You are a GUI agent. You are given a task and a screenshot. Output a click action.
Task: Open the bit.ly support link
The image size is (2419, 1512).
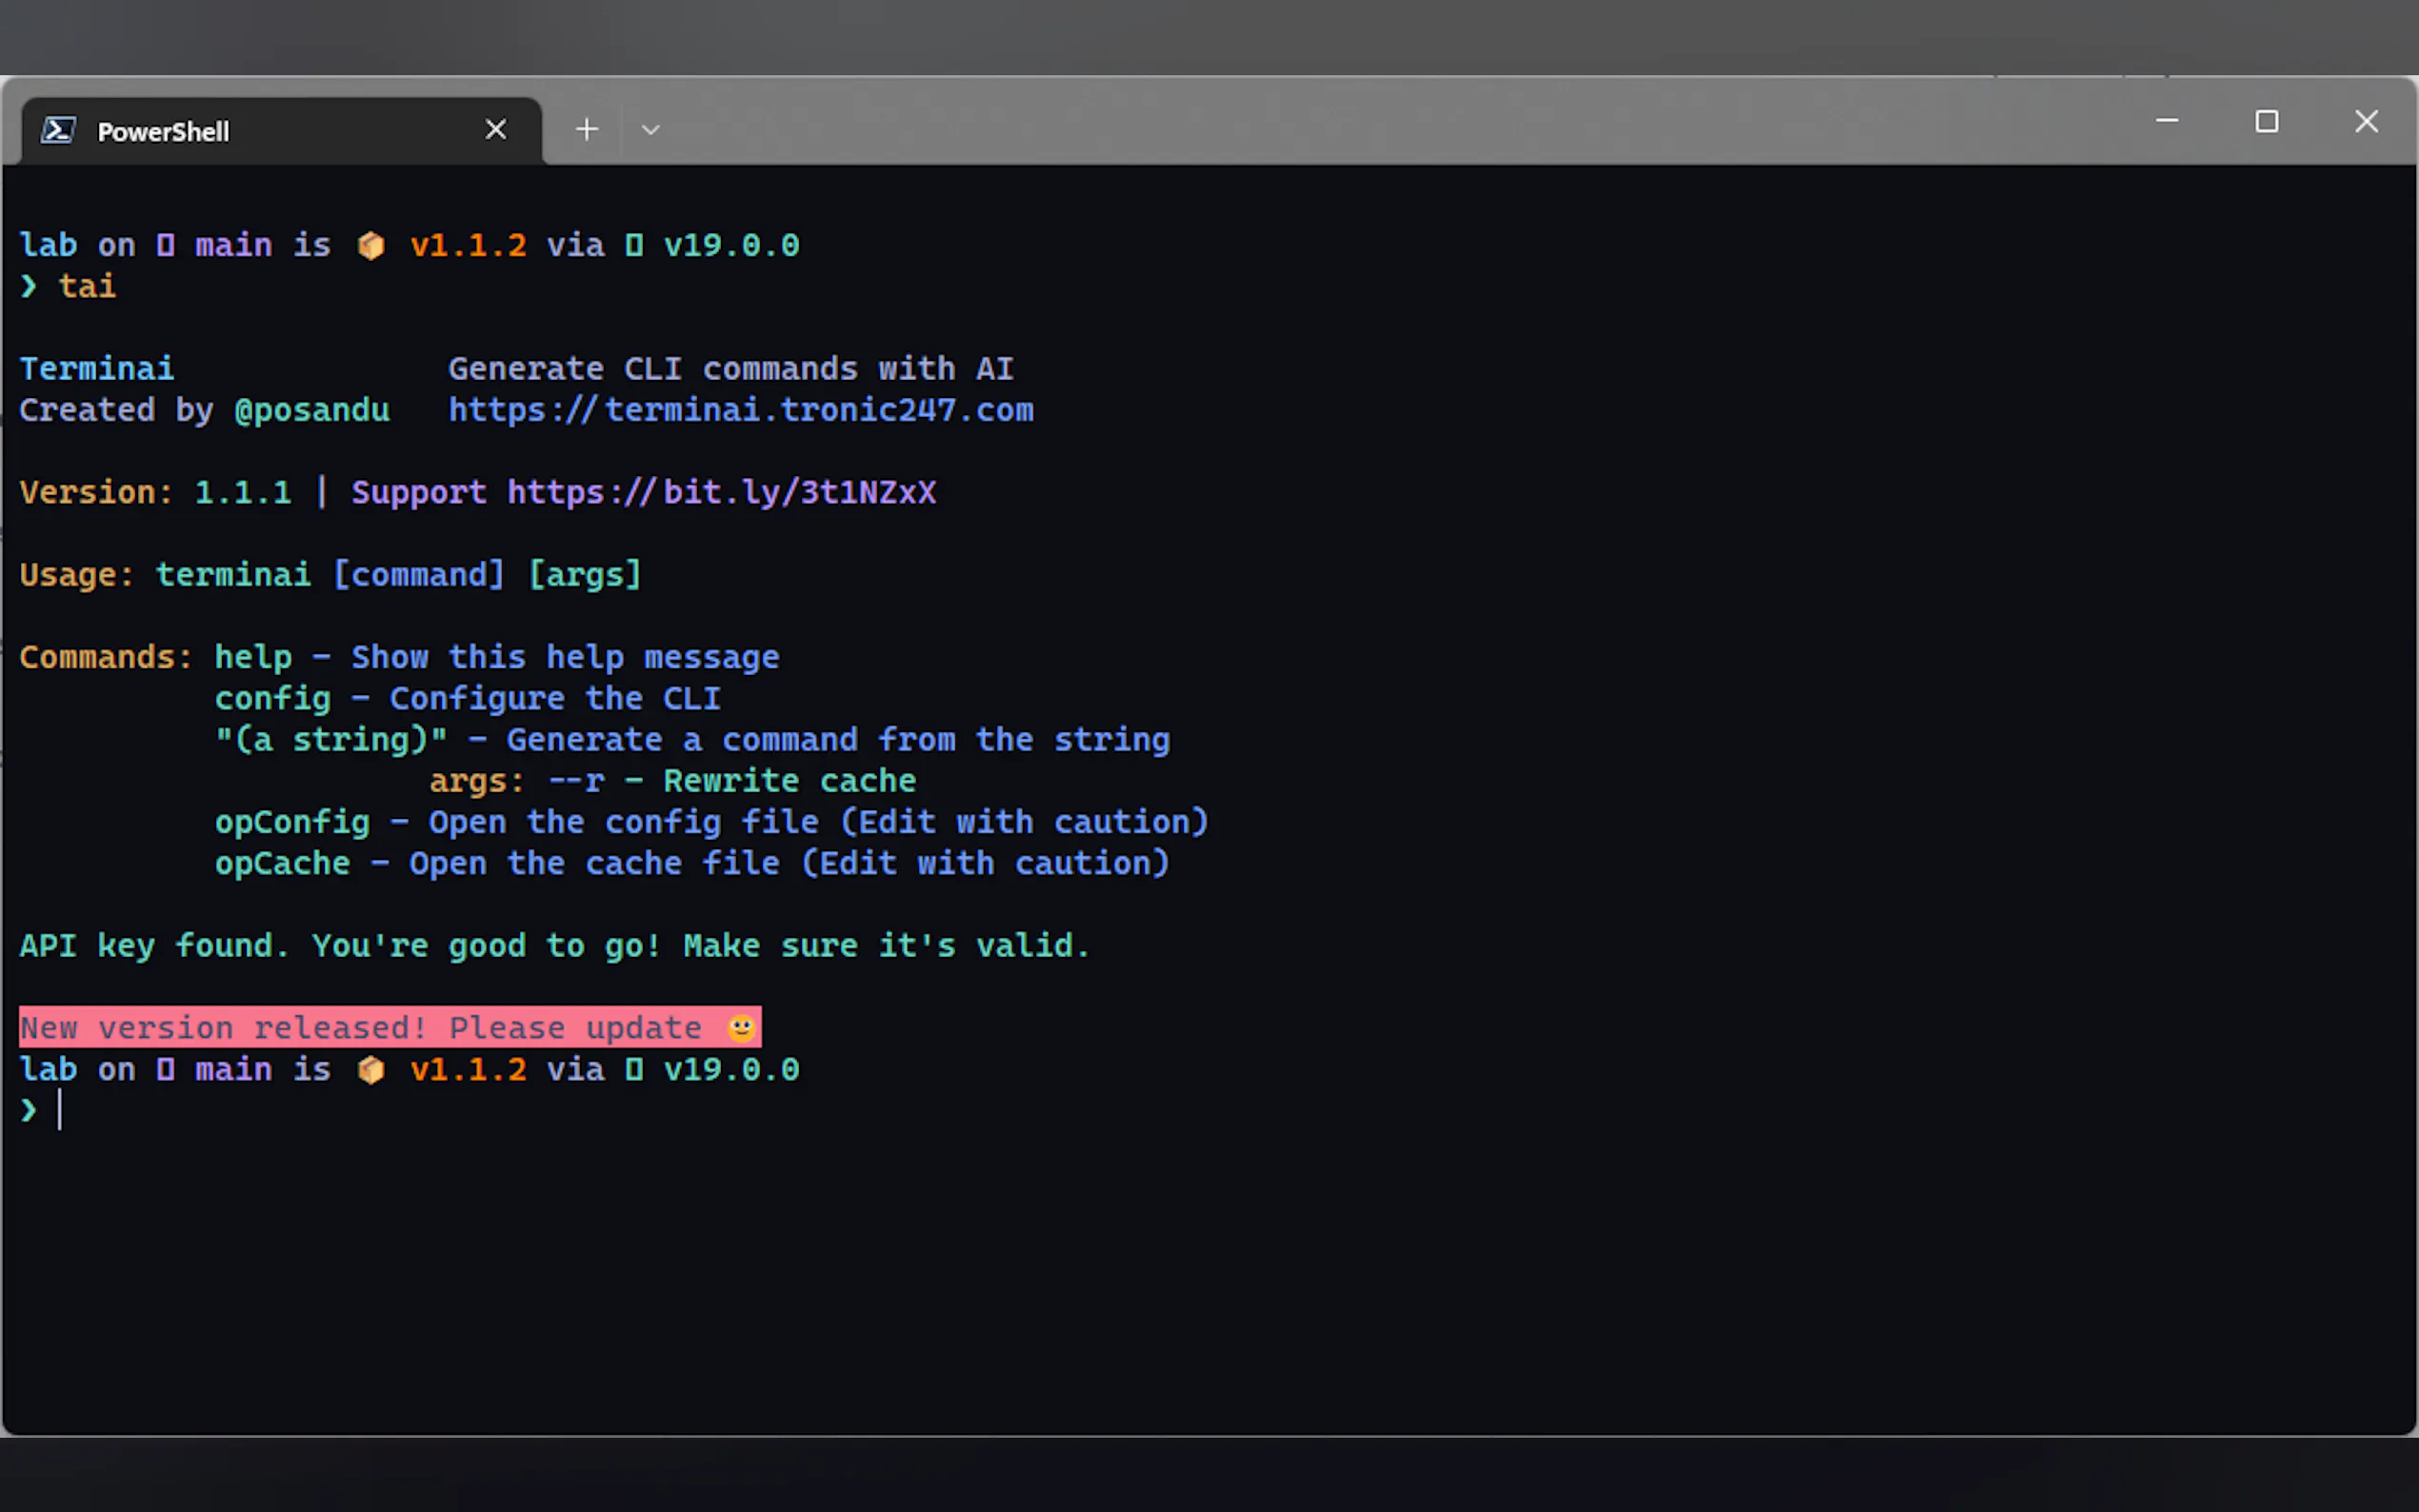(721, 492)
